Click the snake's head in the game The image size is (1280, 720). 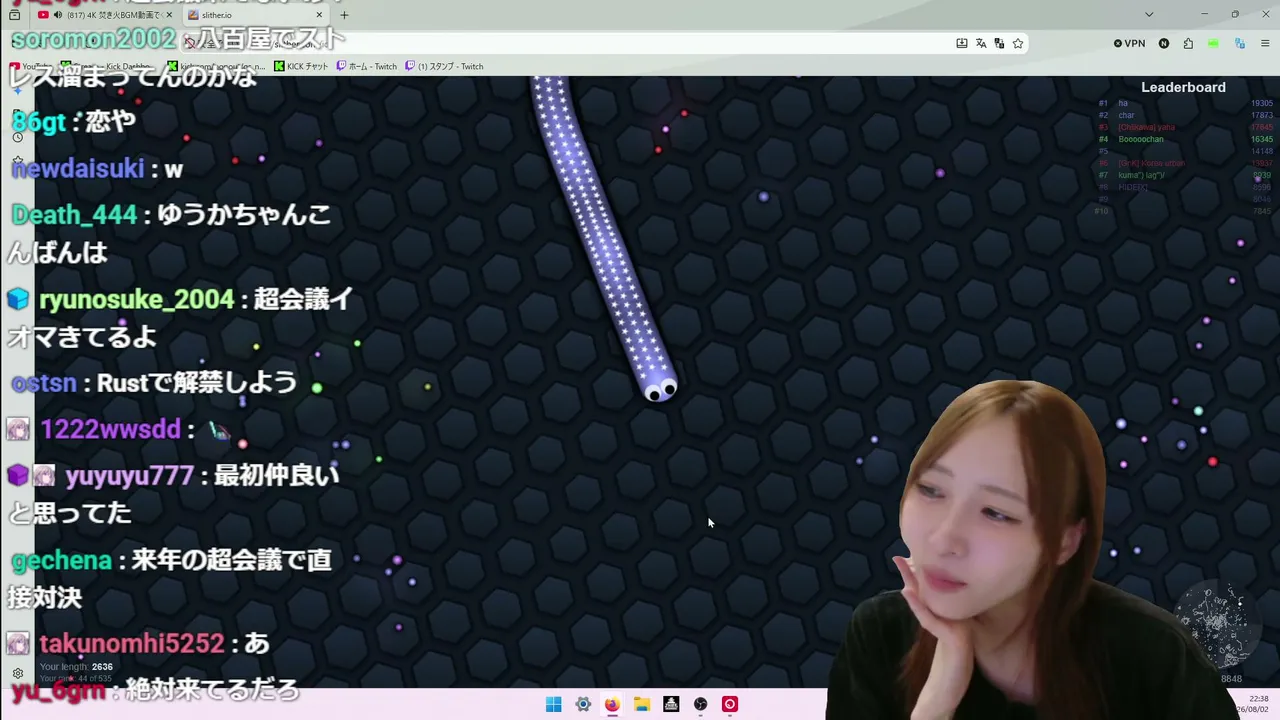tap(660, 387)
